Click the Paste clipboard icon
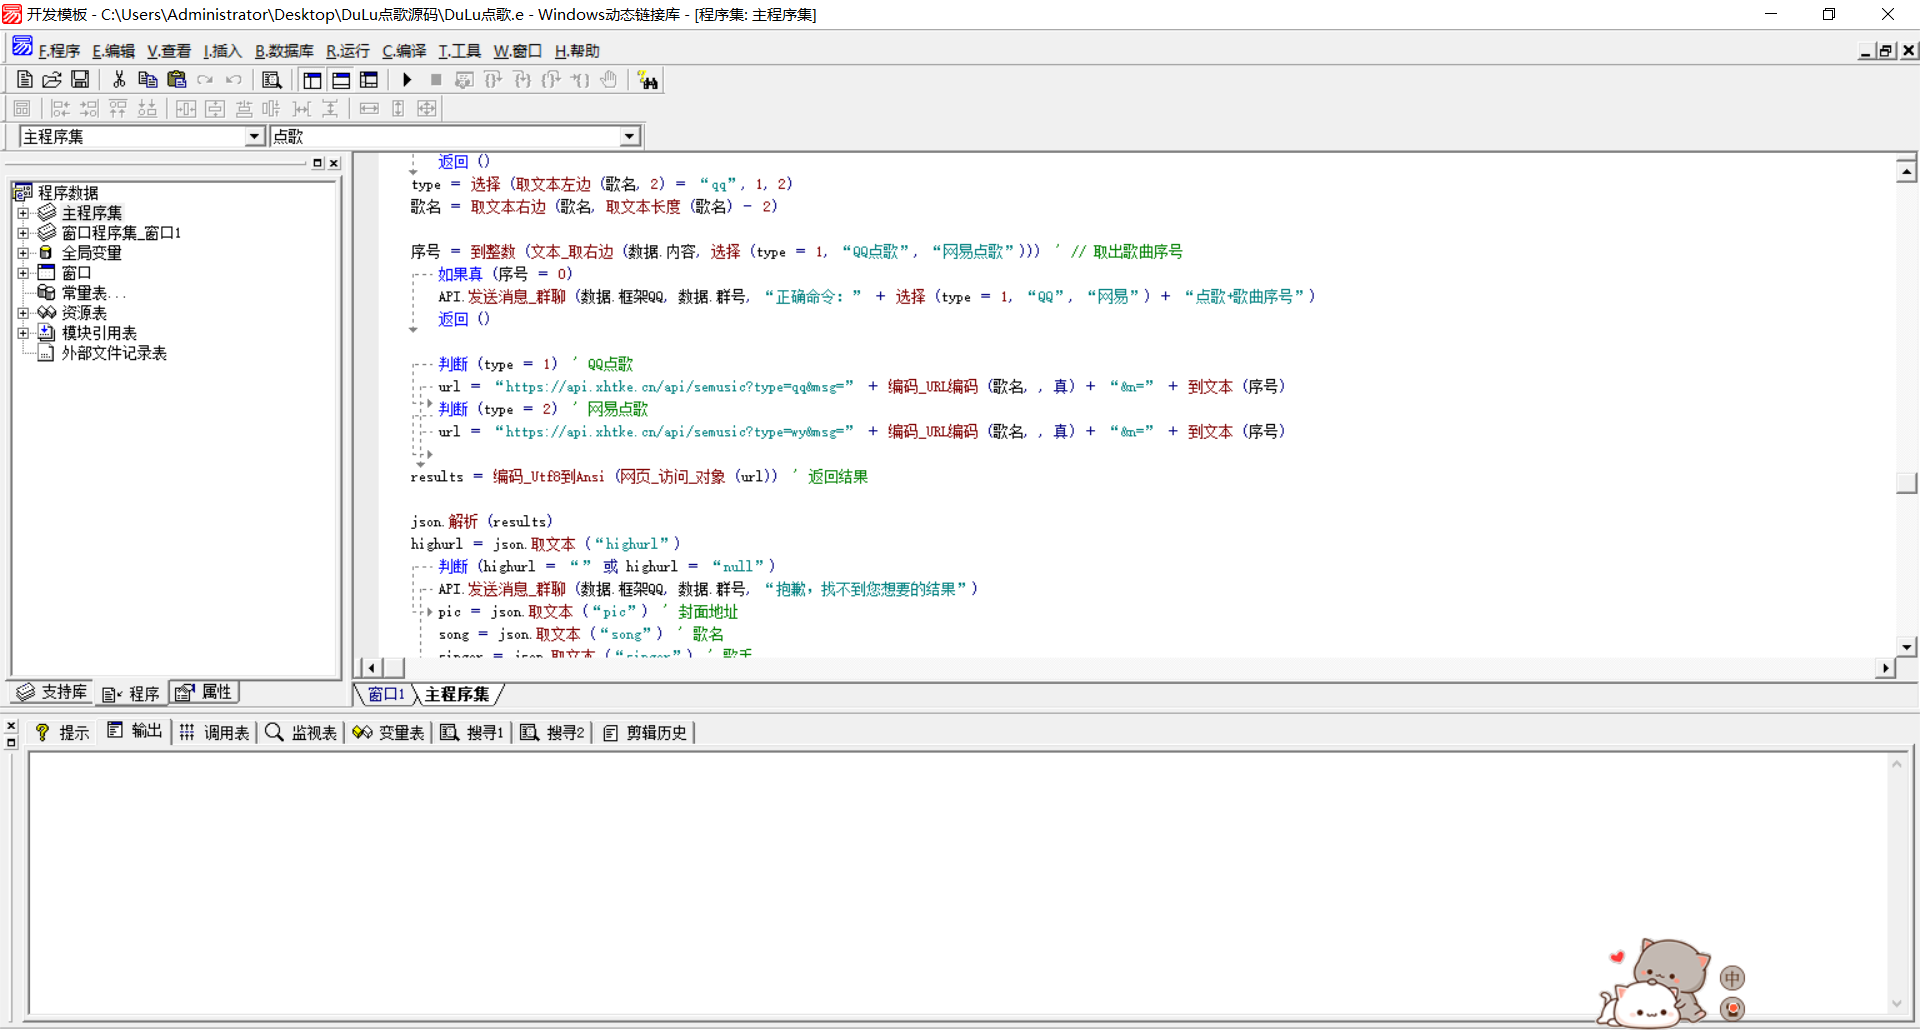Viewport: 1920px width, 1030px height. click(x=177, y=80)
